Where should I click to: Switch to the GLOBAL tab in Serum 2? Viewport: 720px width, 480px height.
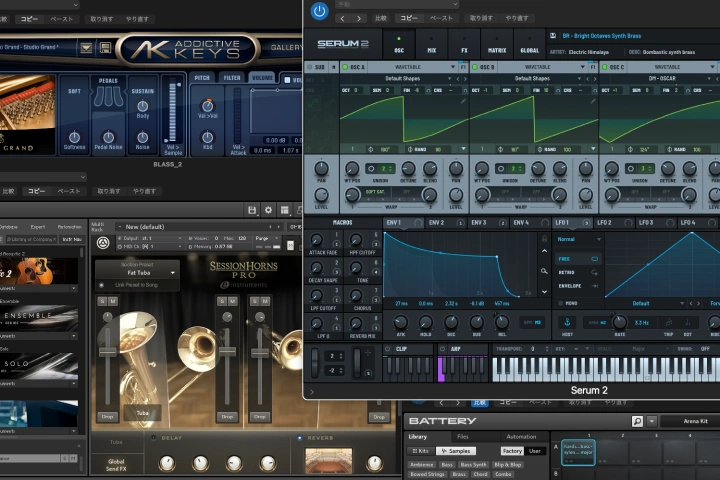coord(529,44)
